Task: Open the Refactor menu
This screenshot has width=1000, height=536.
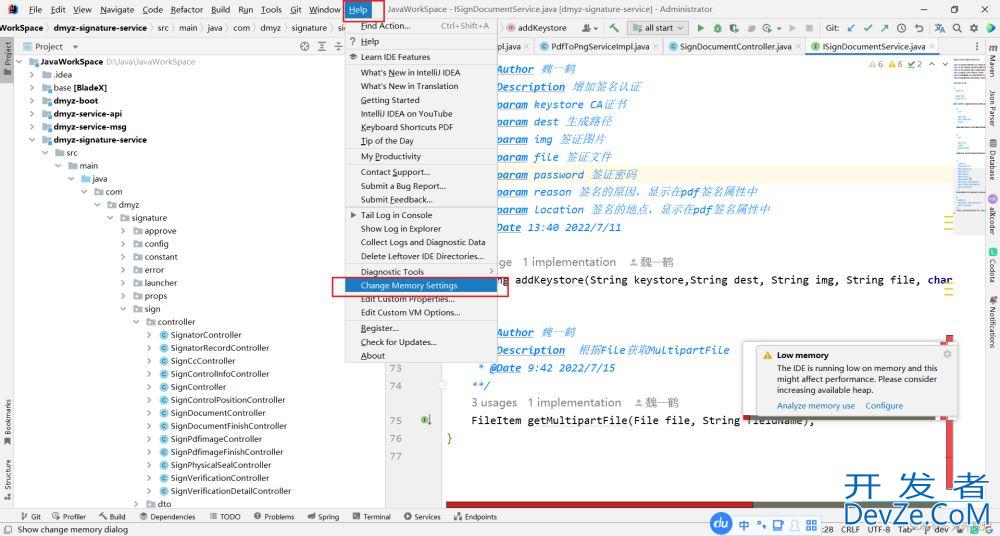Action: click(x=187, y=10)
